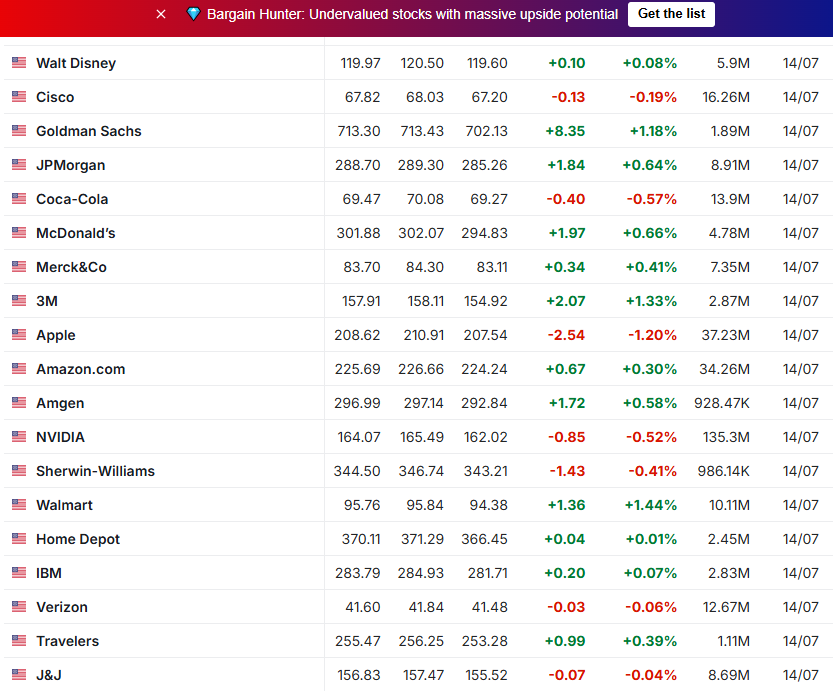Image resolution: width=833 pixels, height=691 pixels.
Task: Click the US flag beside McDonald's
Action: point(19,233)
